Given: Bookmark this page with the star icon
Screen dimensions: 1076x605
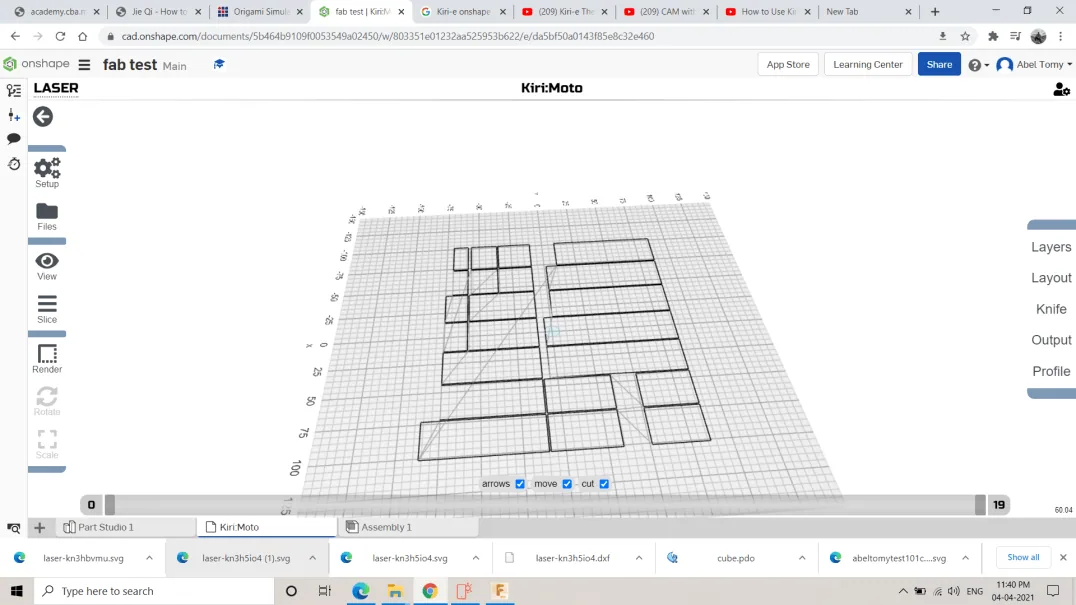Looking at the screenshot, I should [x=966, y=36].
